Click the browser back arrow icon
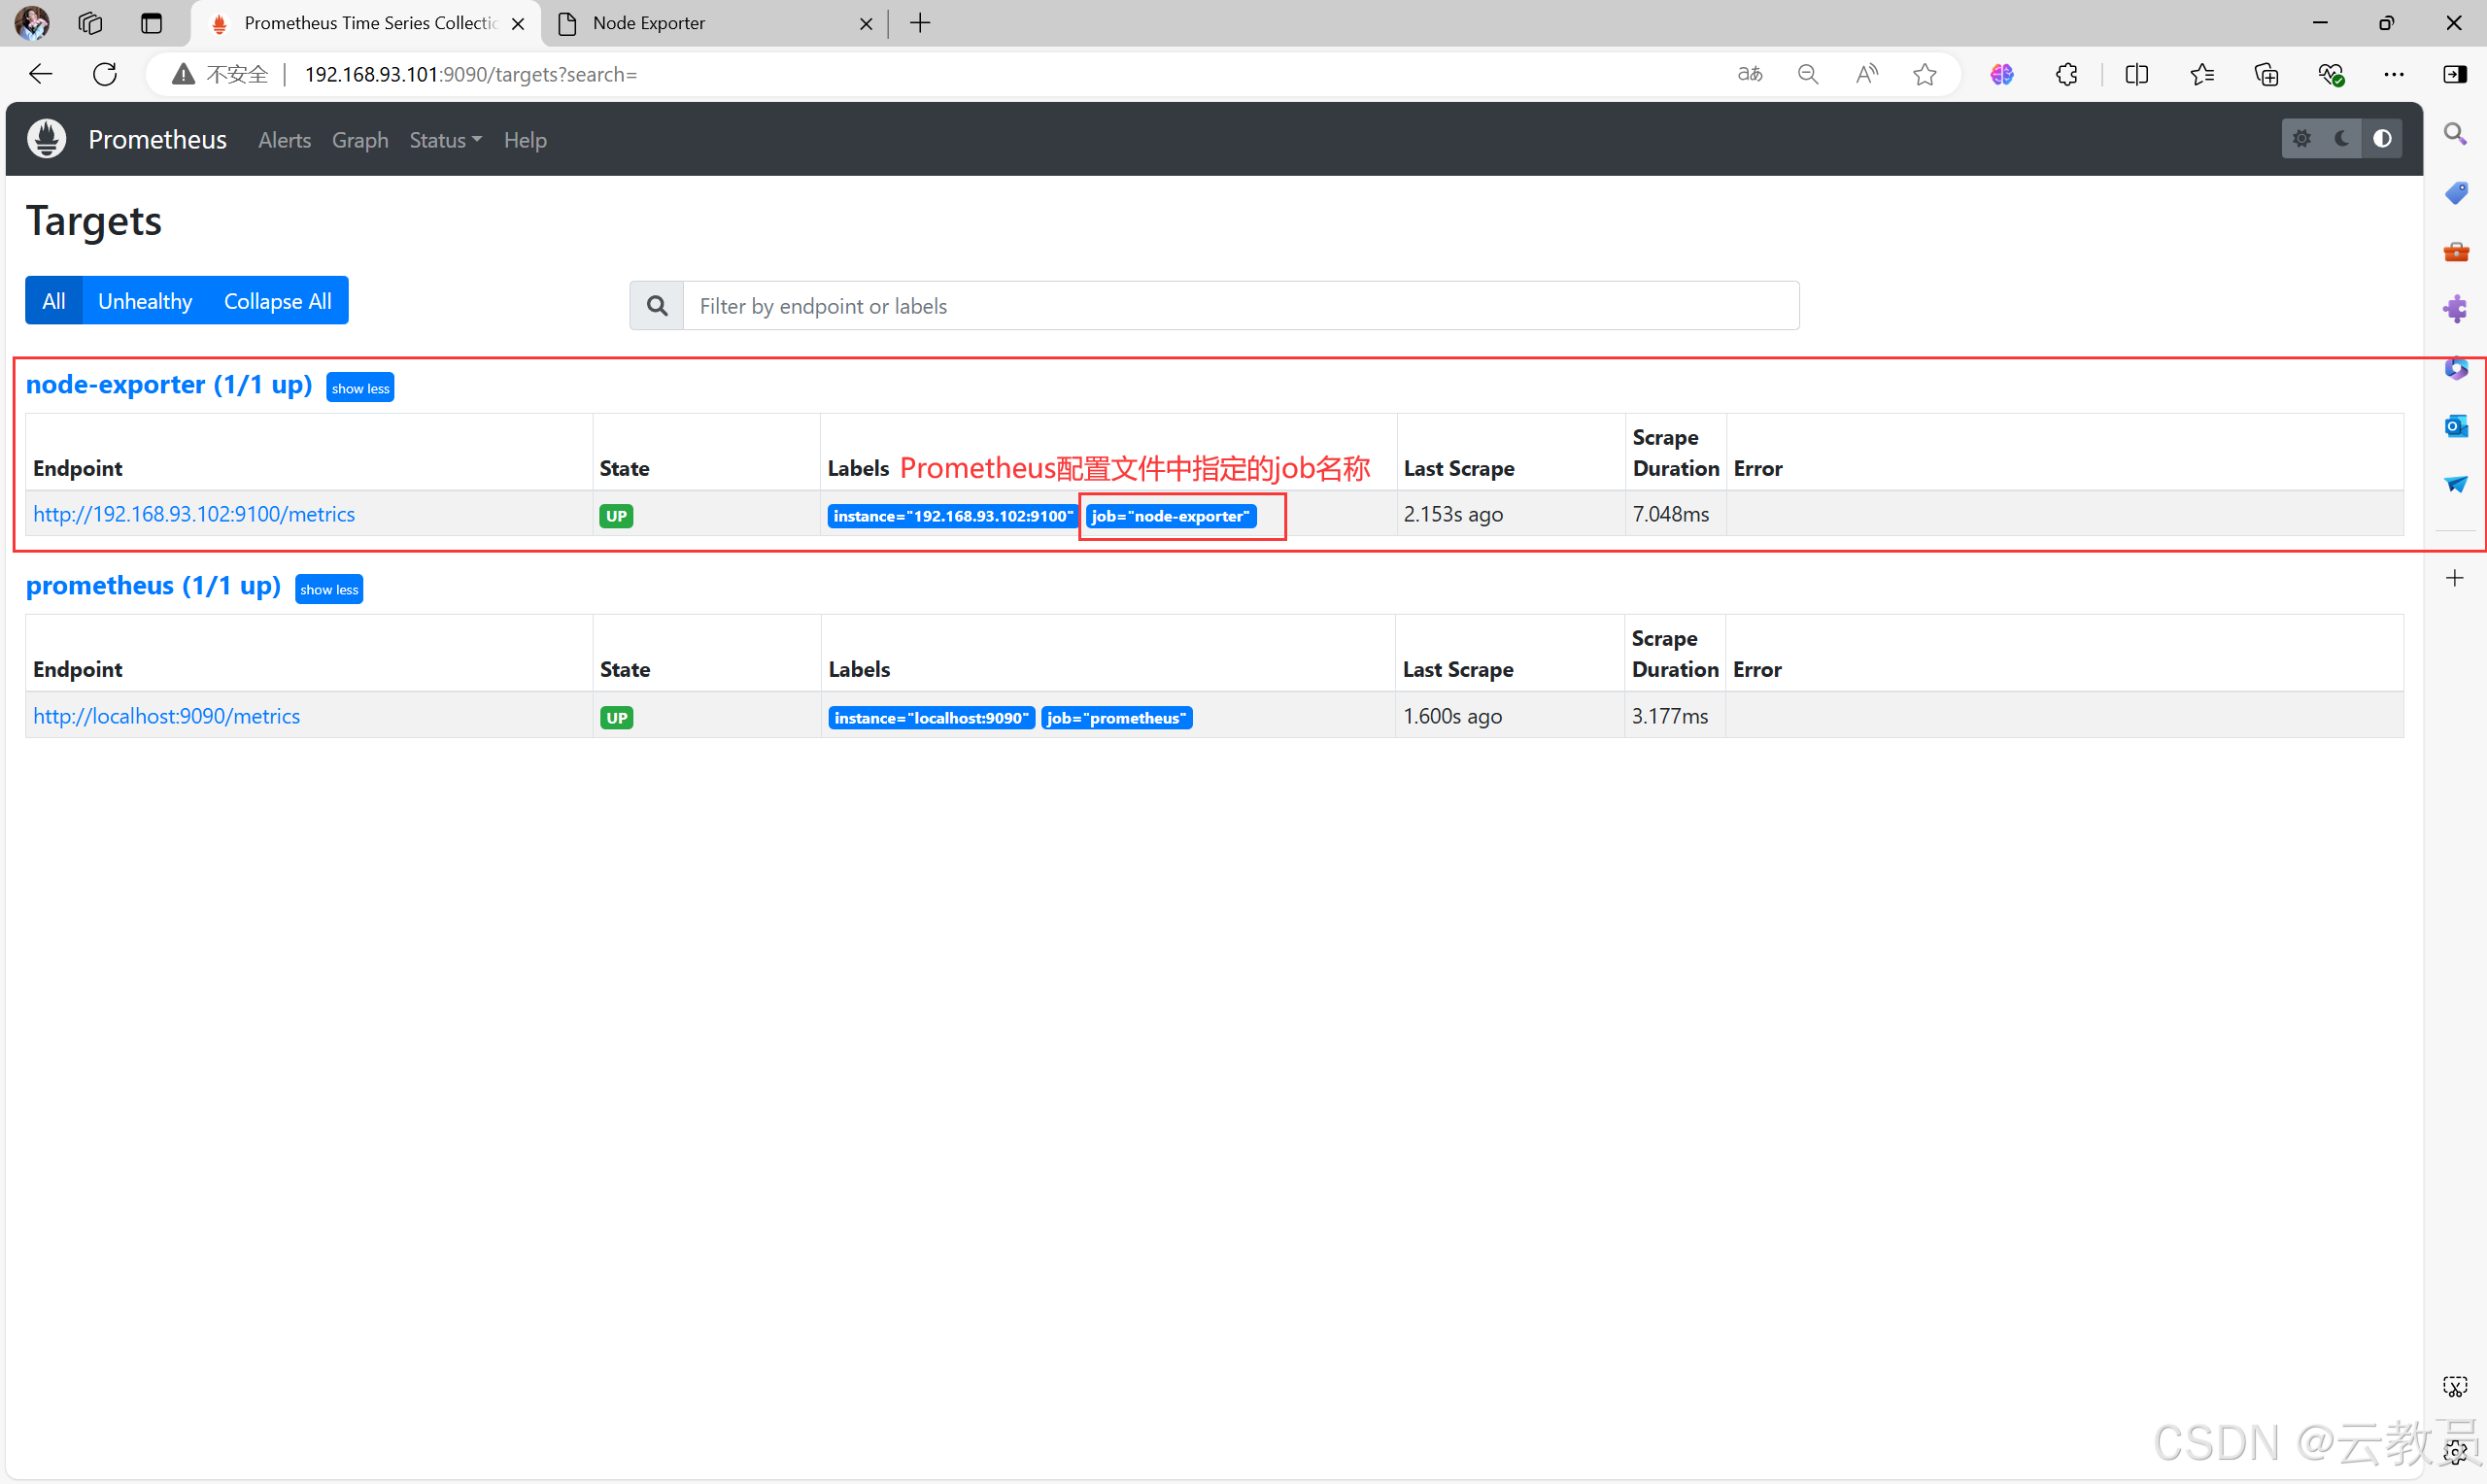The image size is (2487, 1484). click(x=41, y=74)
